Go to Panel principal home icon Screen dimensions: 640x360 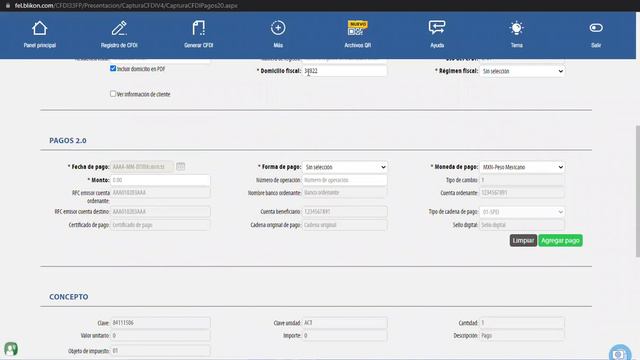[x=40, y=28]
